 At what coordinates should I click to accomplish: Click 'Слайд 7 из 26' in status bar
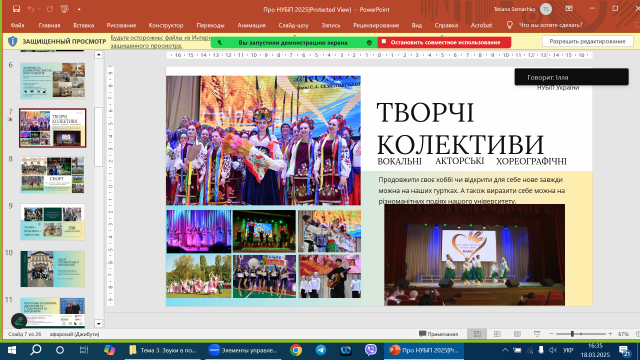pyautogui.click(x=25, y=334)
